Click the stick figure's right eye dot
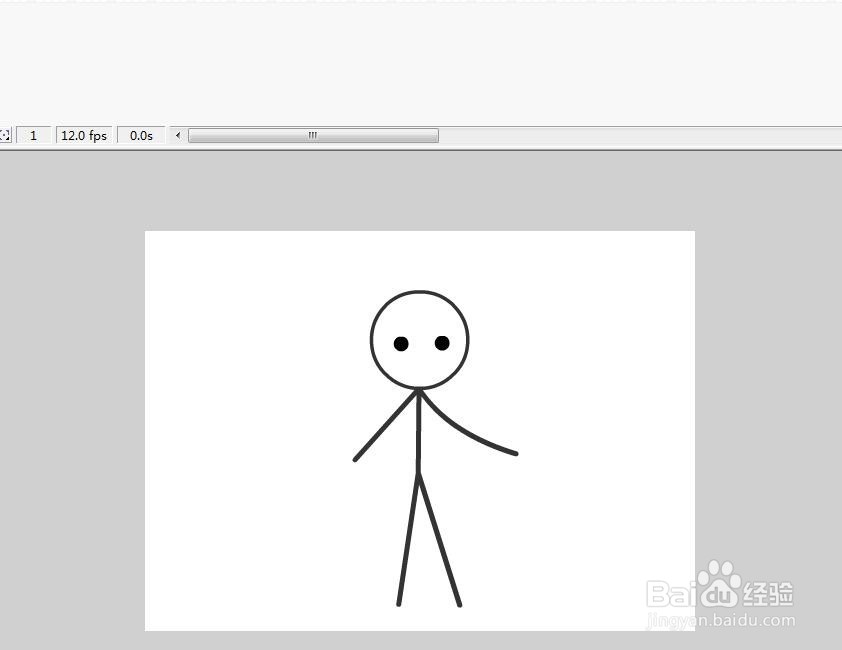 pos(441,343)
